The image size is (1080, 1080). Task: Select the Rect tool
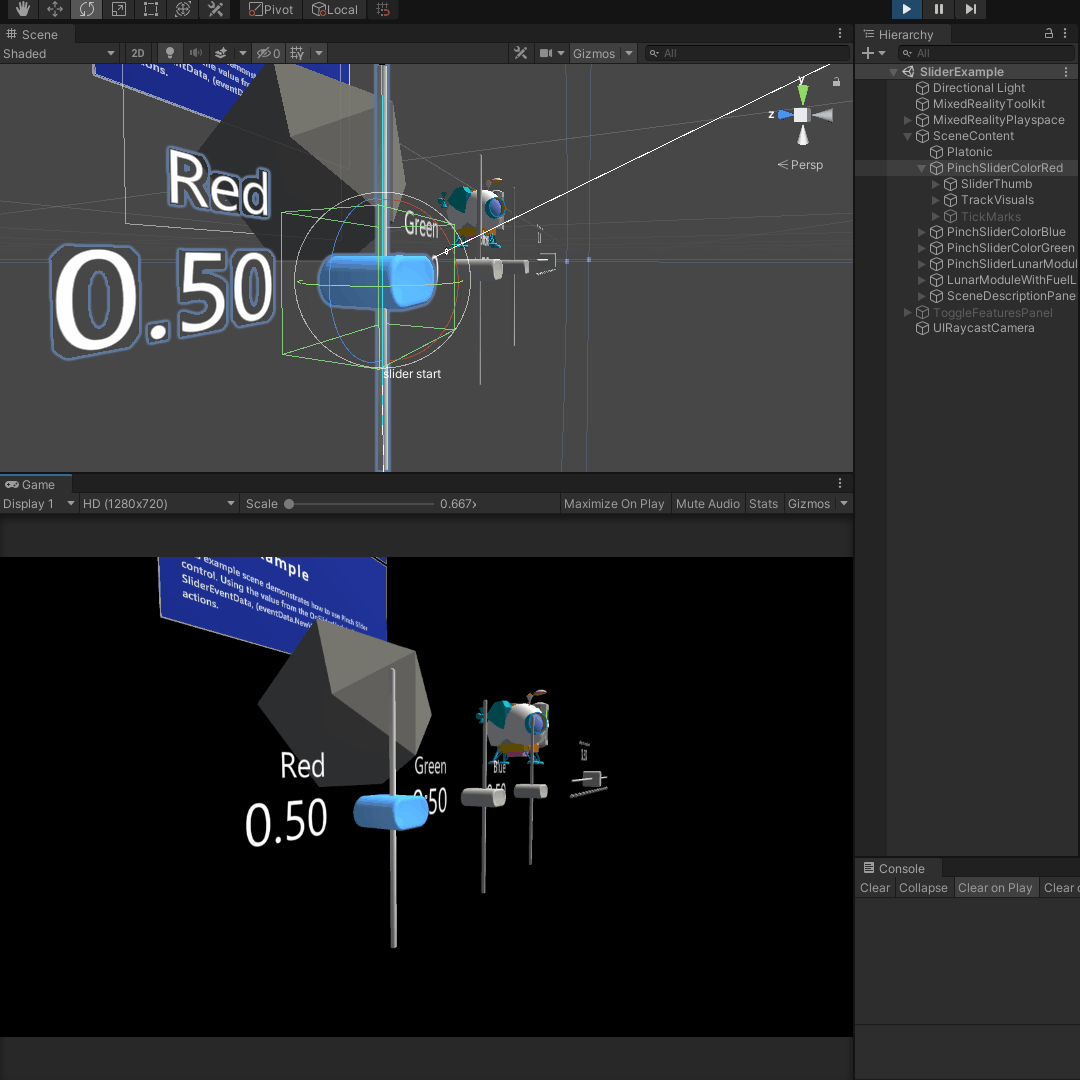(x=151, y=9)
